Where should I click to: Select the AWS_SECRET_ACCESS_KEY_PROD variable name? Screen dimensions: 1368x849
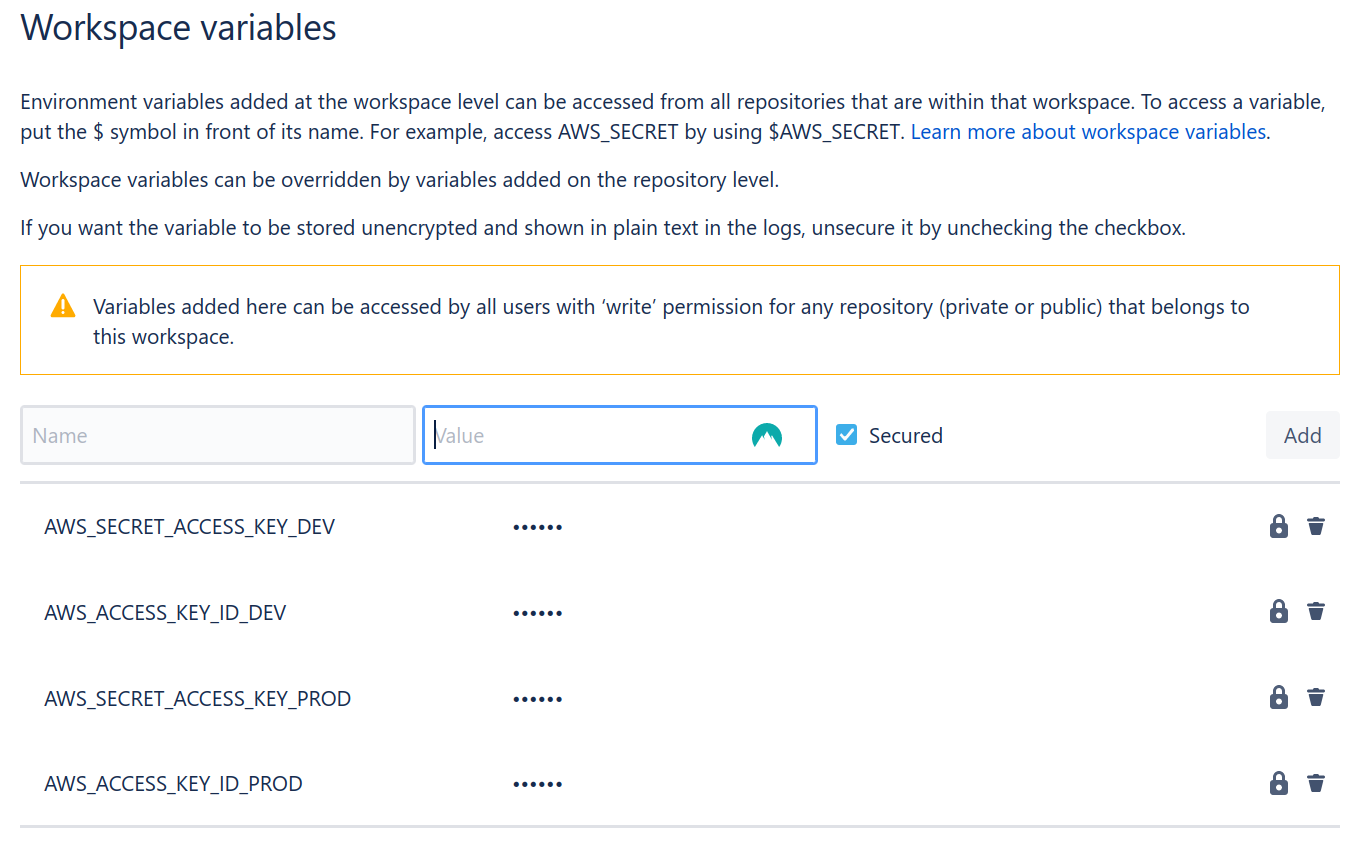tap(198, 699)
